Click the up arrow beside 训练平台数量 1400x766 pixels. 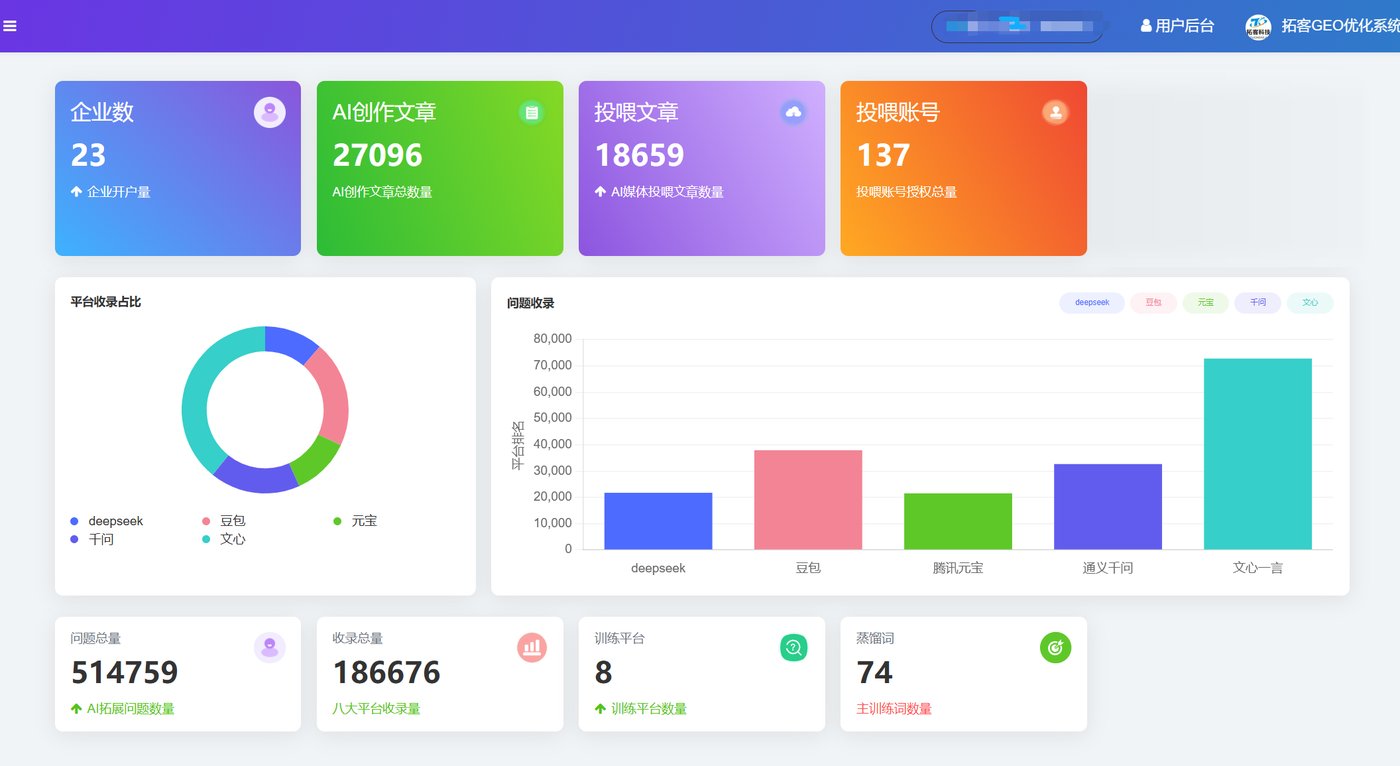[600, 709]
